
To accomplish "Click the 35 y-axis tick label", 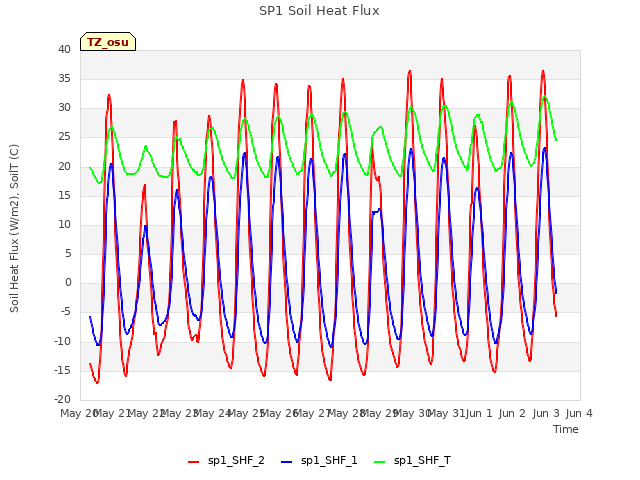I will [64, 78].
